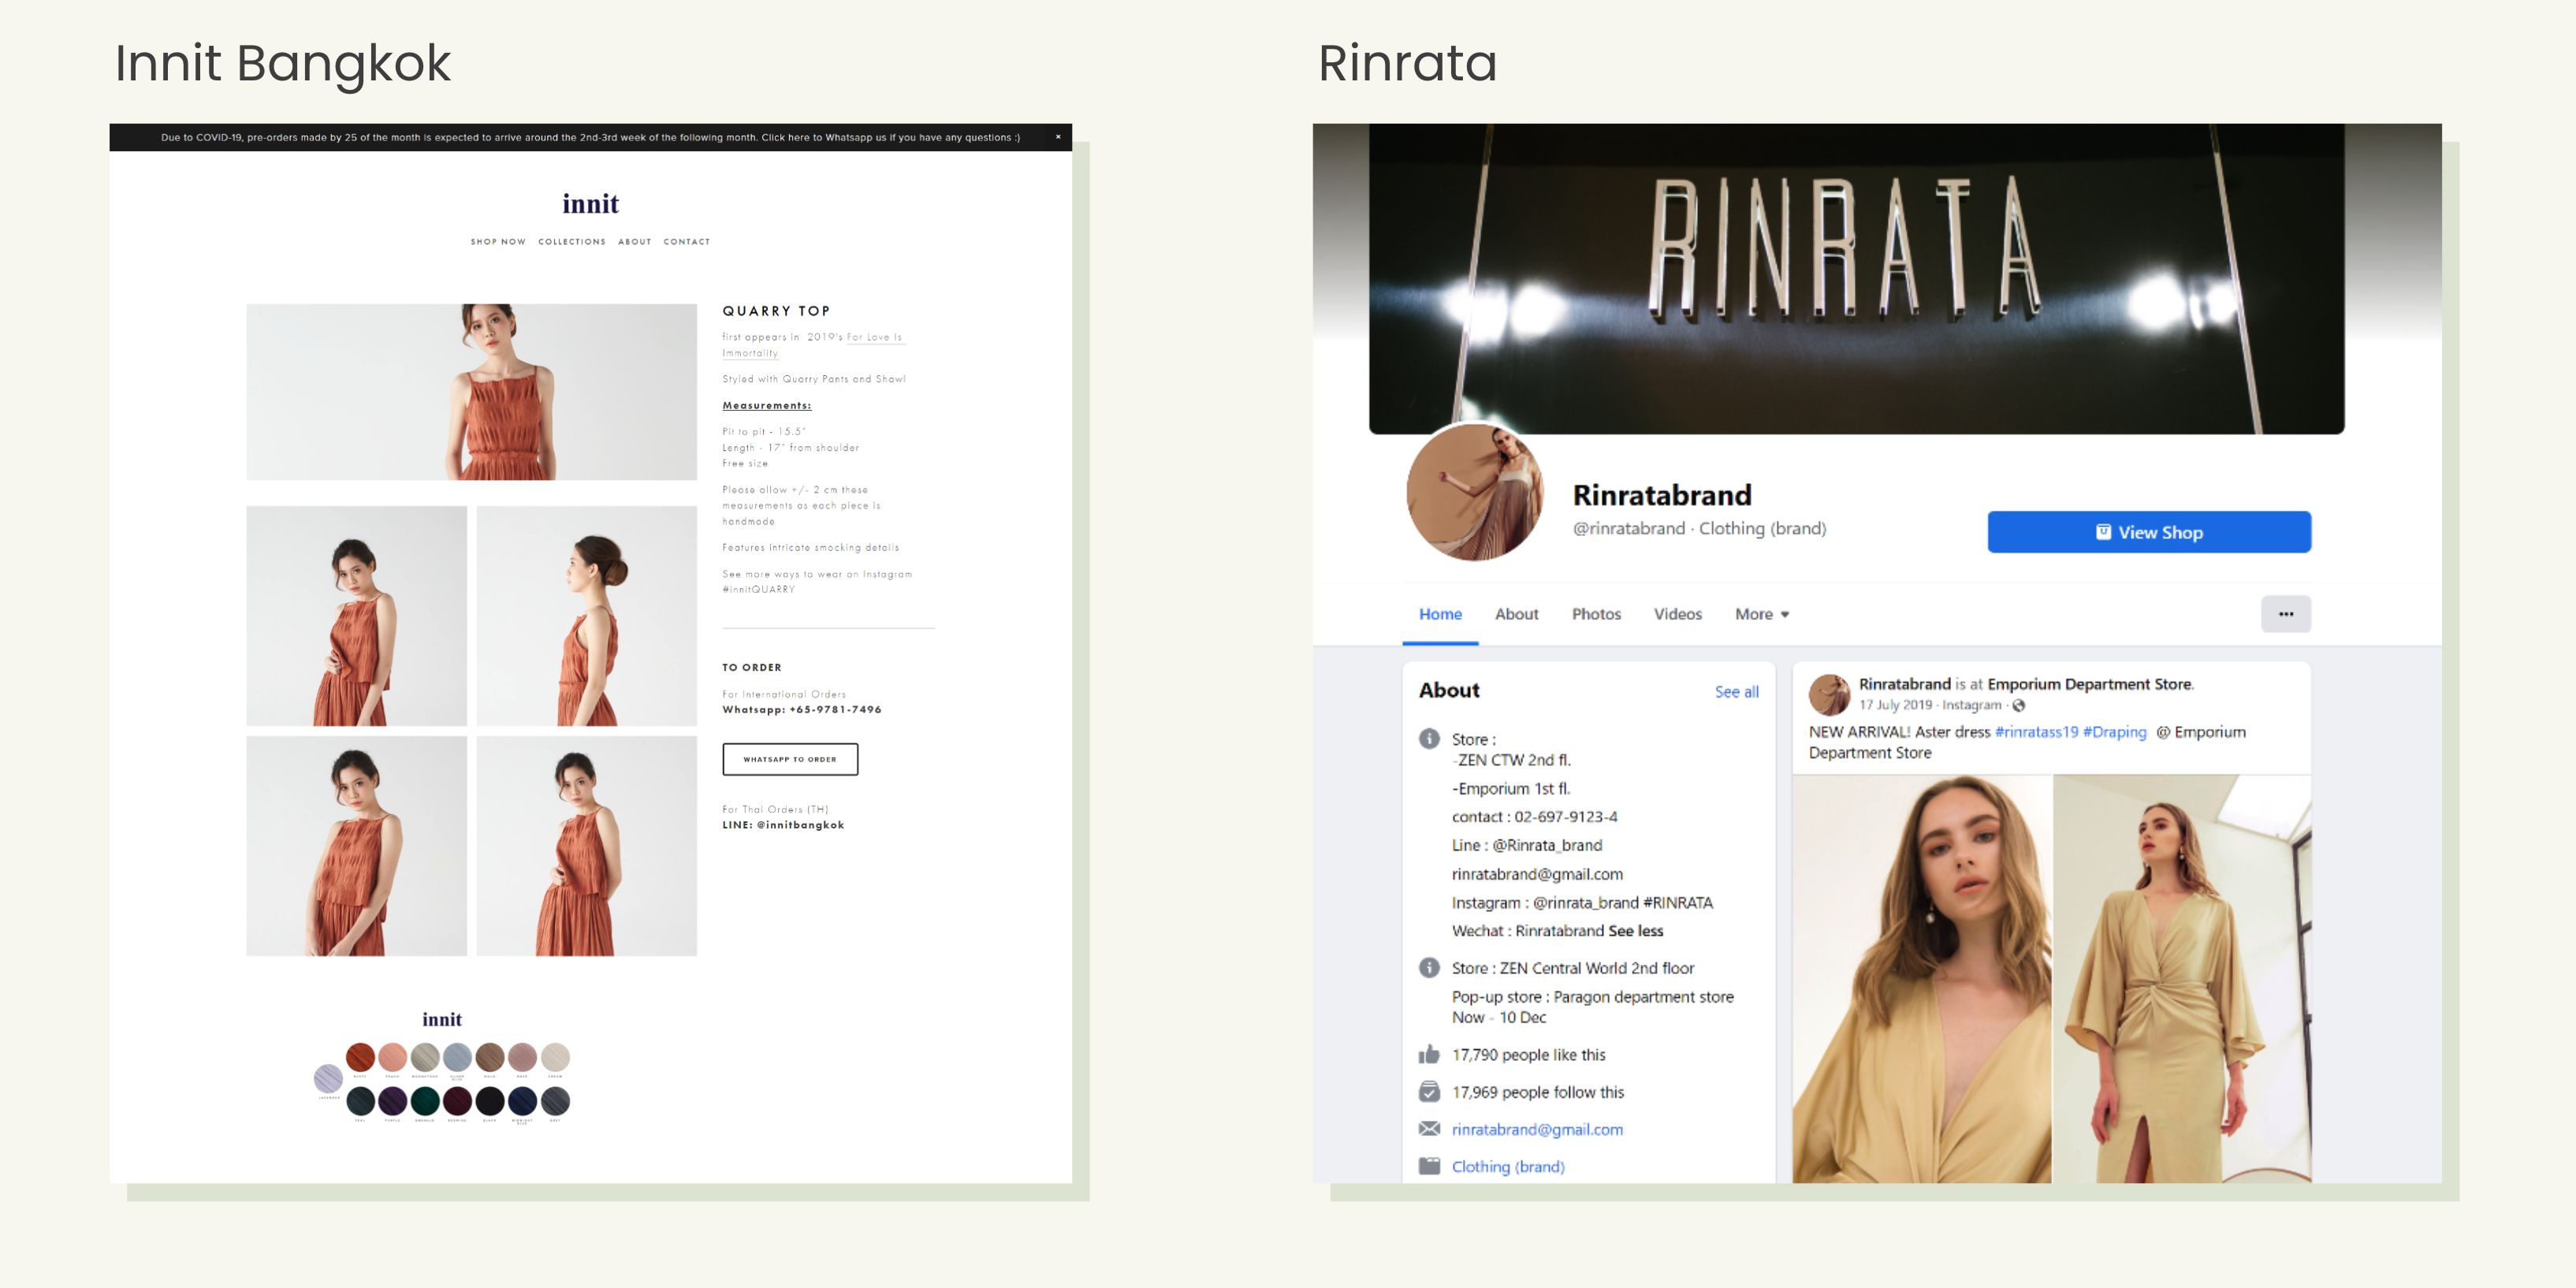This screenshot has width=2576, height=1288.
Task: Click the thumbs-up likes icon
Action: [x=1429, y=1055]
